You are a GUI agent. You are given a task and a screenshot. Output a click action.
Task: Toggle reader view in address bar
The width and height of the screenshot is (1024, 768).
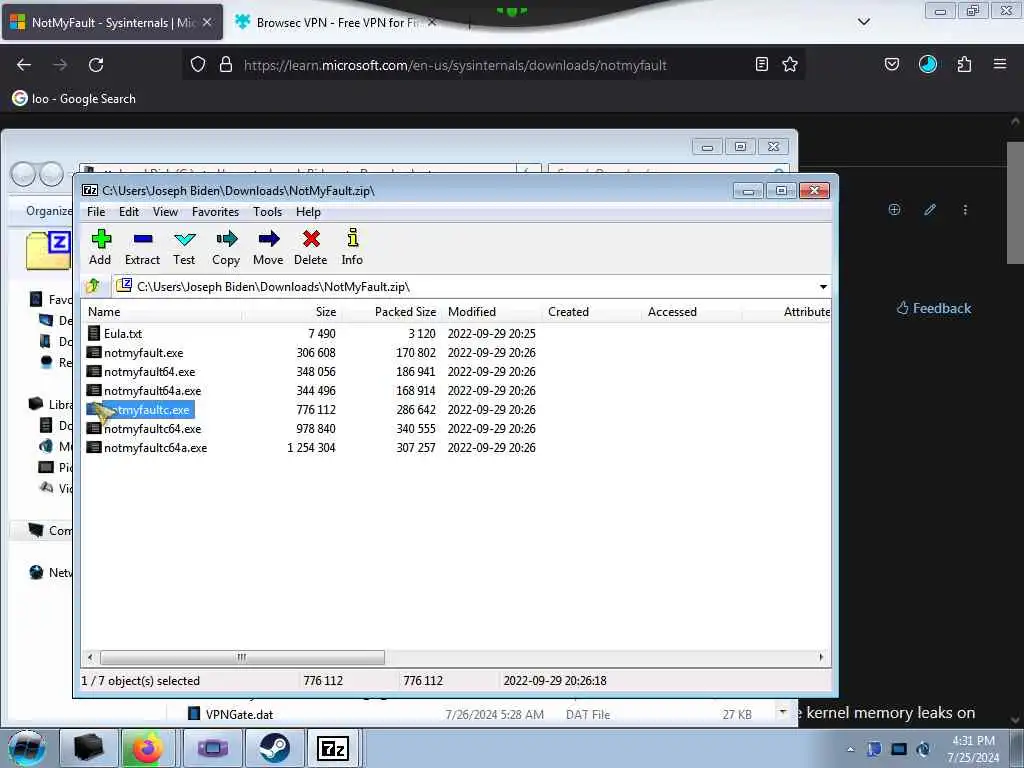[x=761, y=64]
